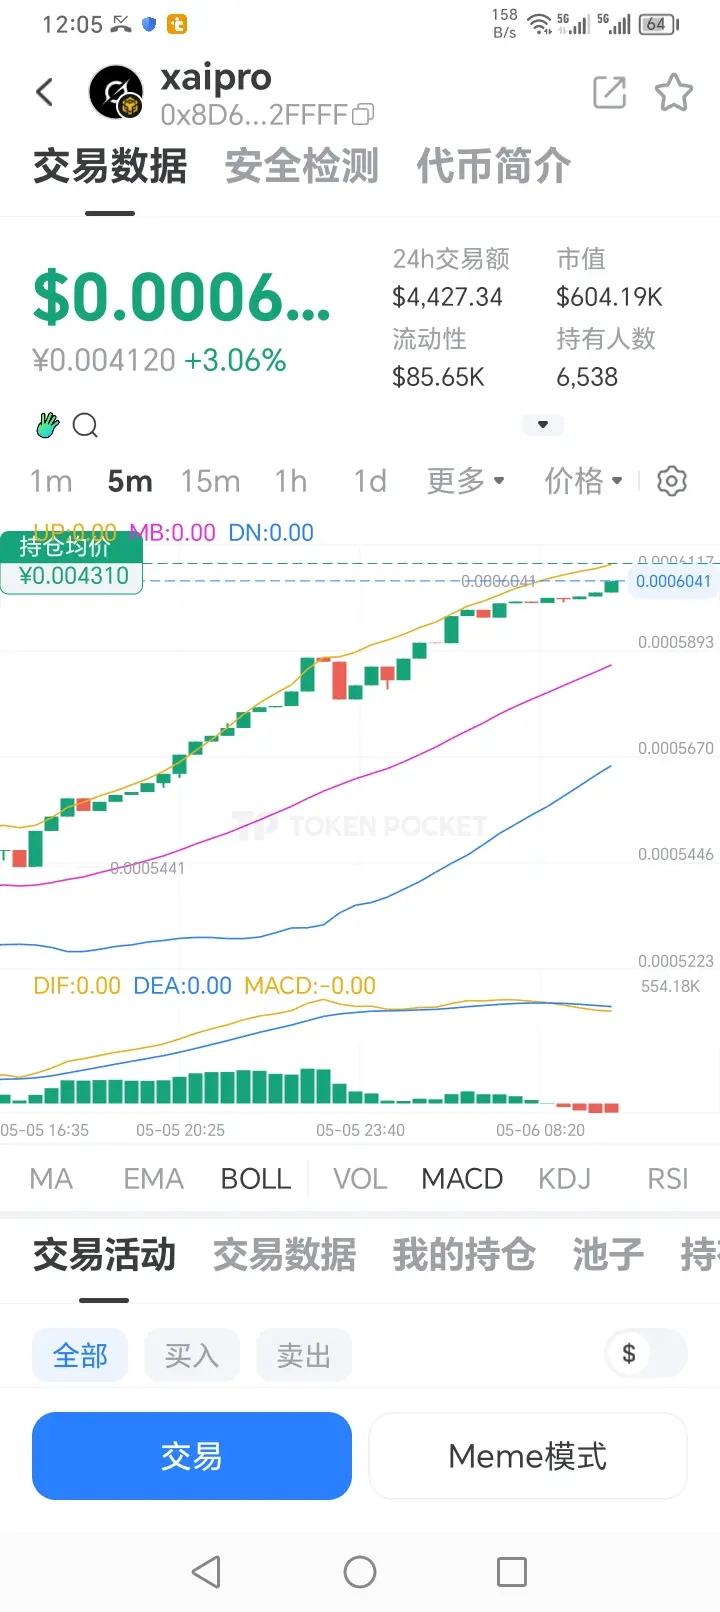Image resolution: width=720 pixels, height=1612 pixels.
Task: Tap the 05-06 08:20 time label
Action: (x=540, y=1130)
